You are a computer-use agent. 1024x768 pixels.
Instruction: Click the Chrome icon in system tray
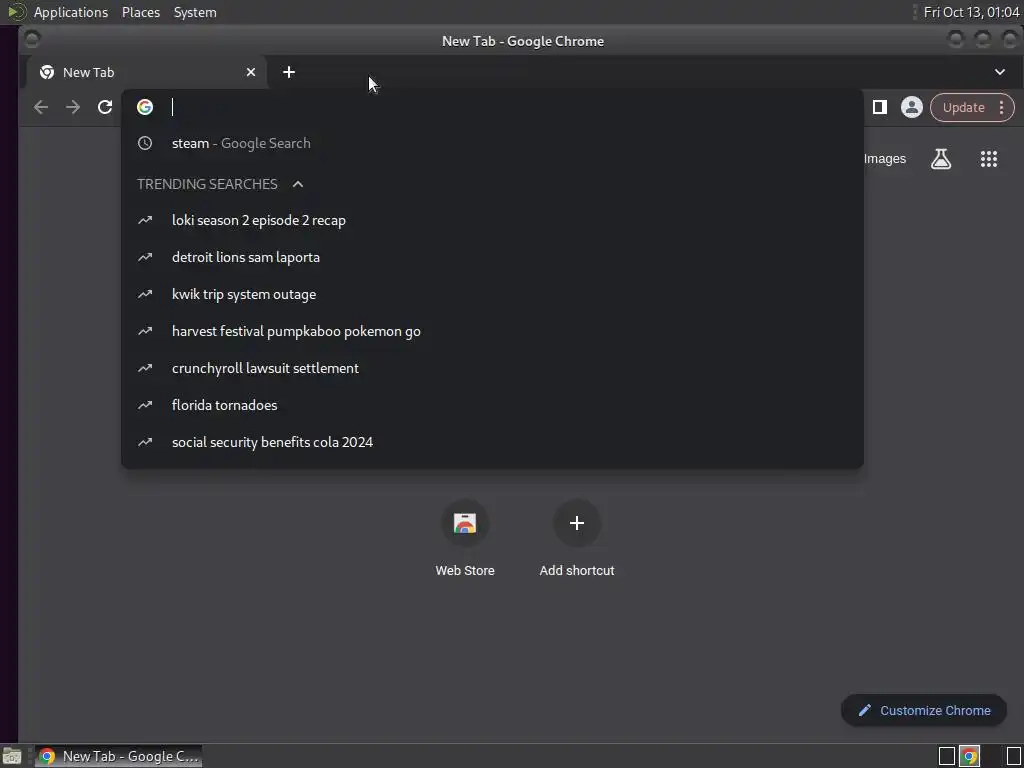(x=970, y=756)
